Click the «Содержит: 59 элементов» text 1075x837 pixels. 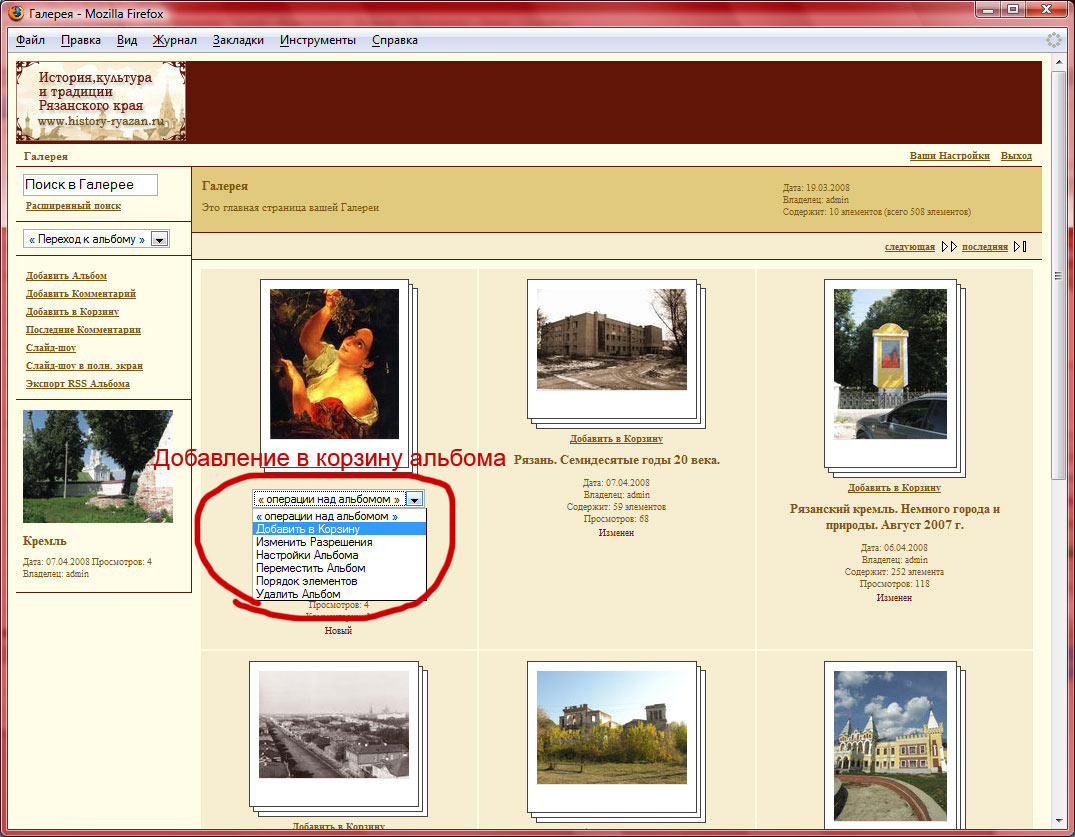coord(616,507)
